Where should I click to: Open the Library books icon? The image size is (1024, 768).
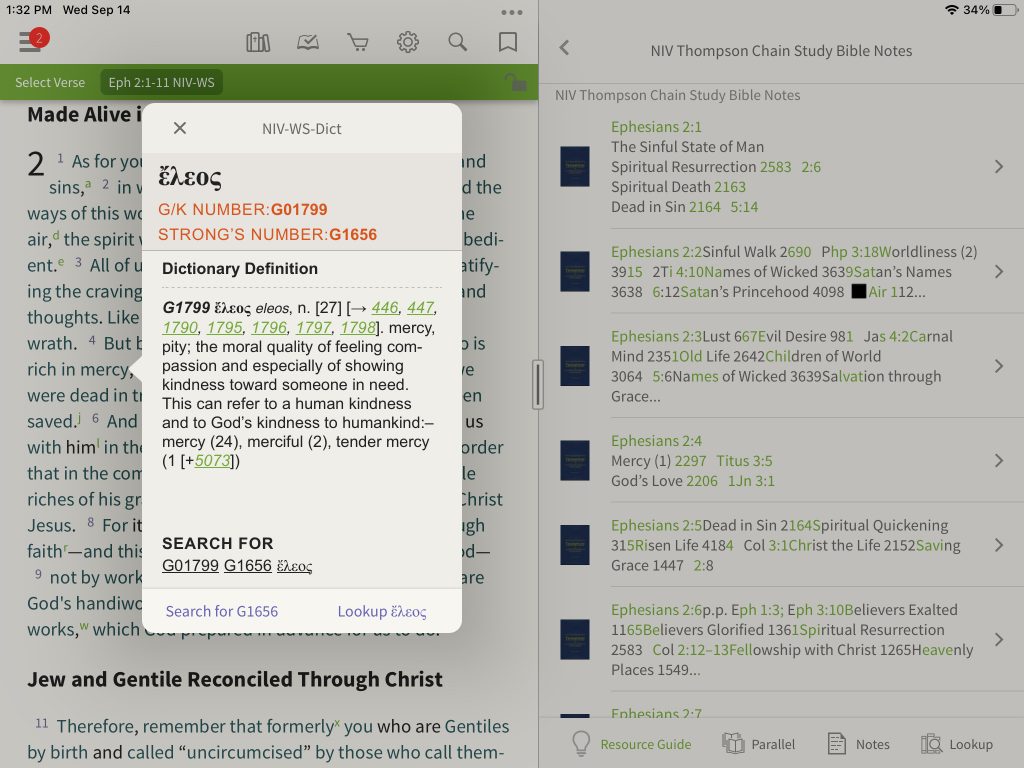click(x=258, y=42)
